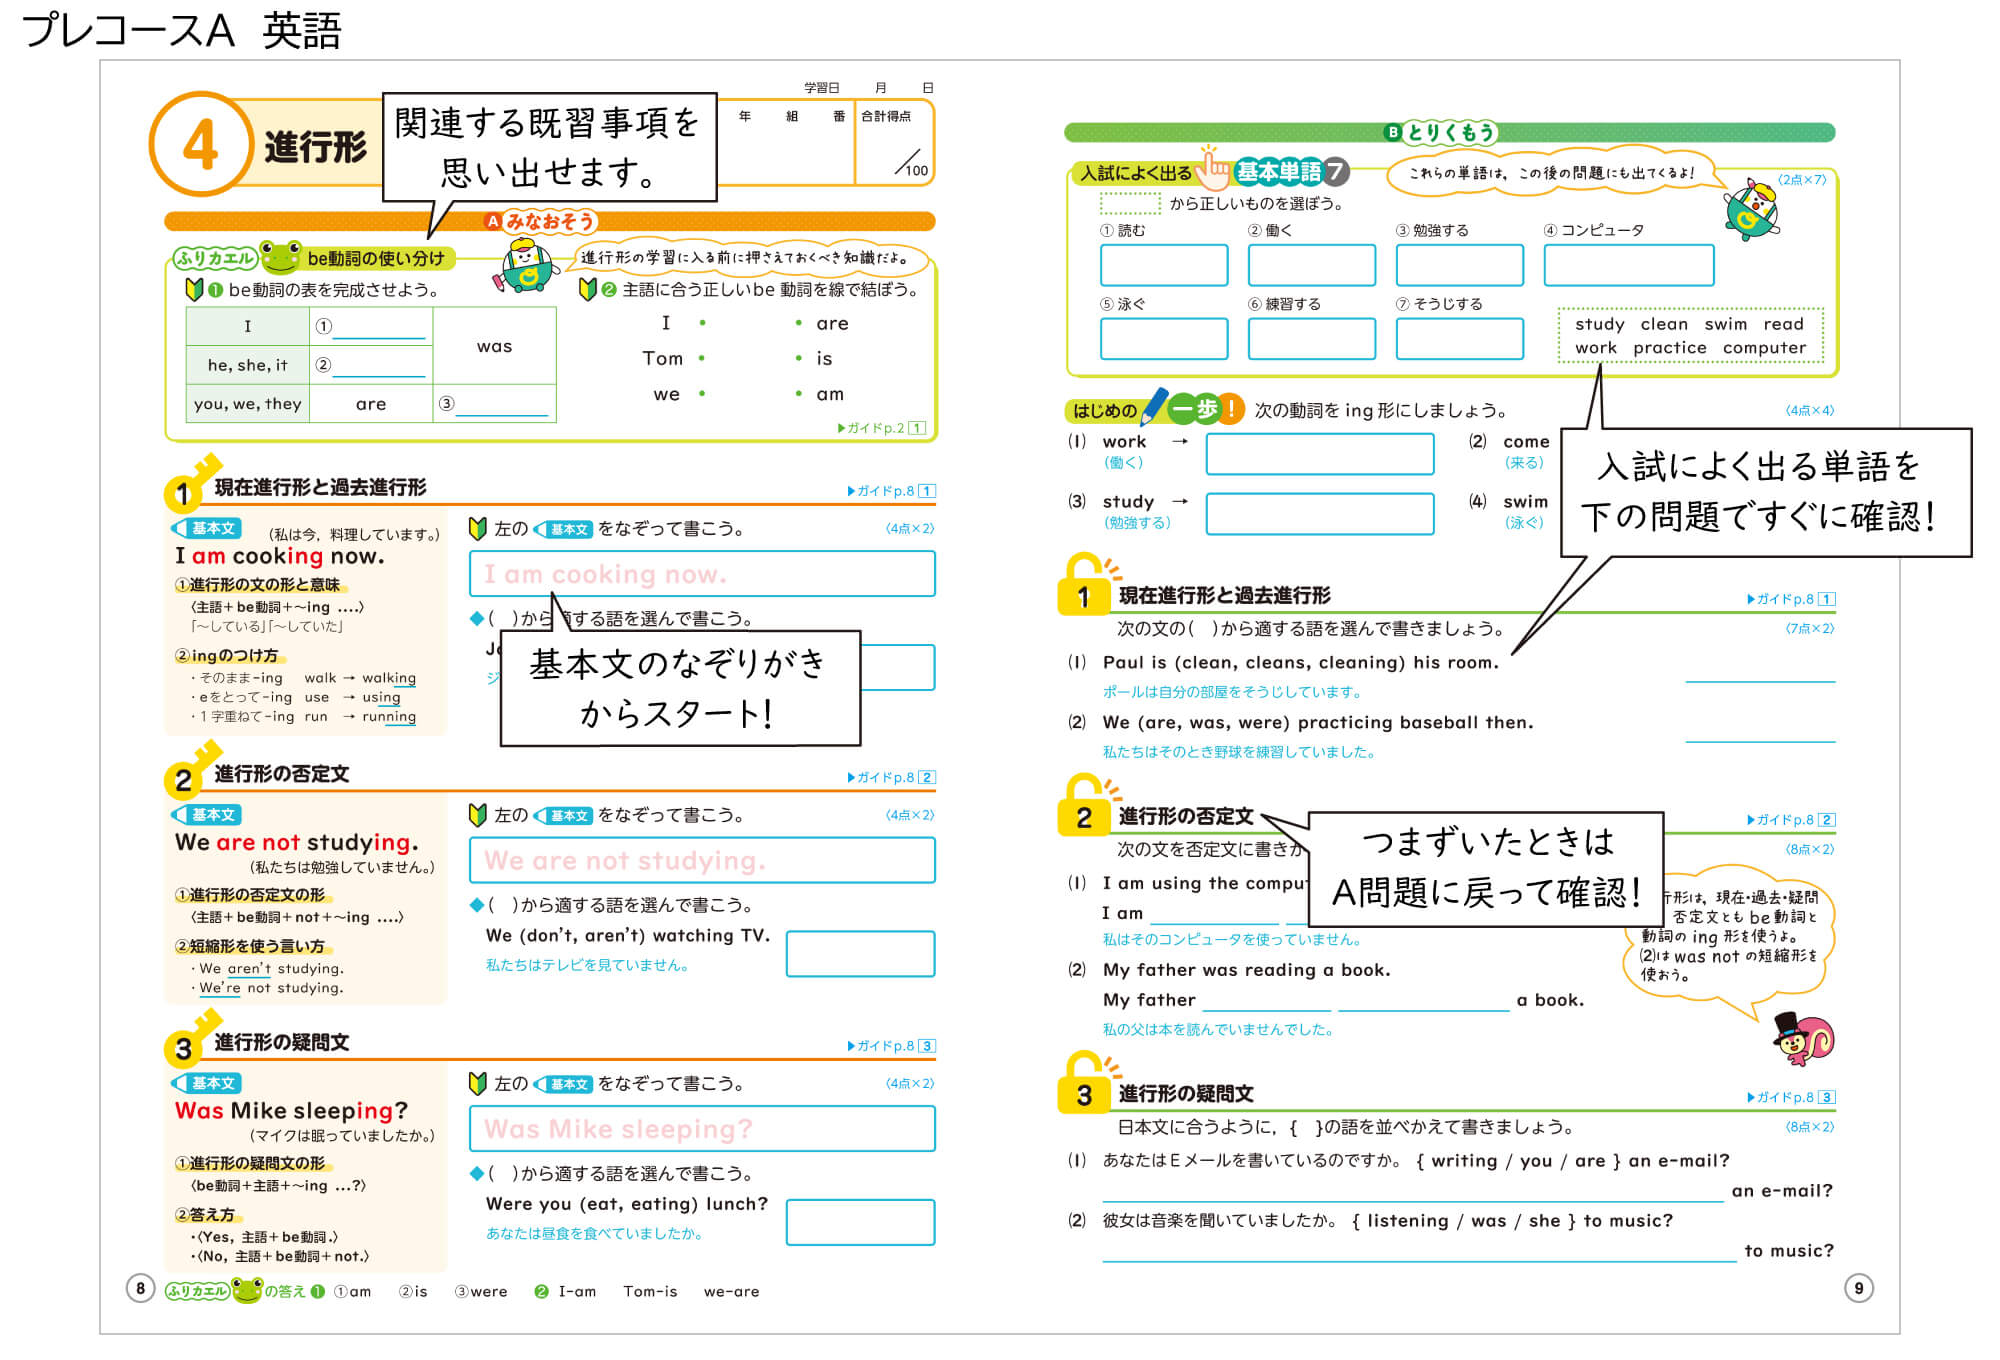Click the blue diamond before the eat/eating exercise

pyautogui.click(x=477, y=1173)
